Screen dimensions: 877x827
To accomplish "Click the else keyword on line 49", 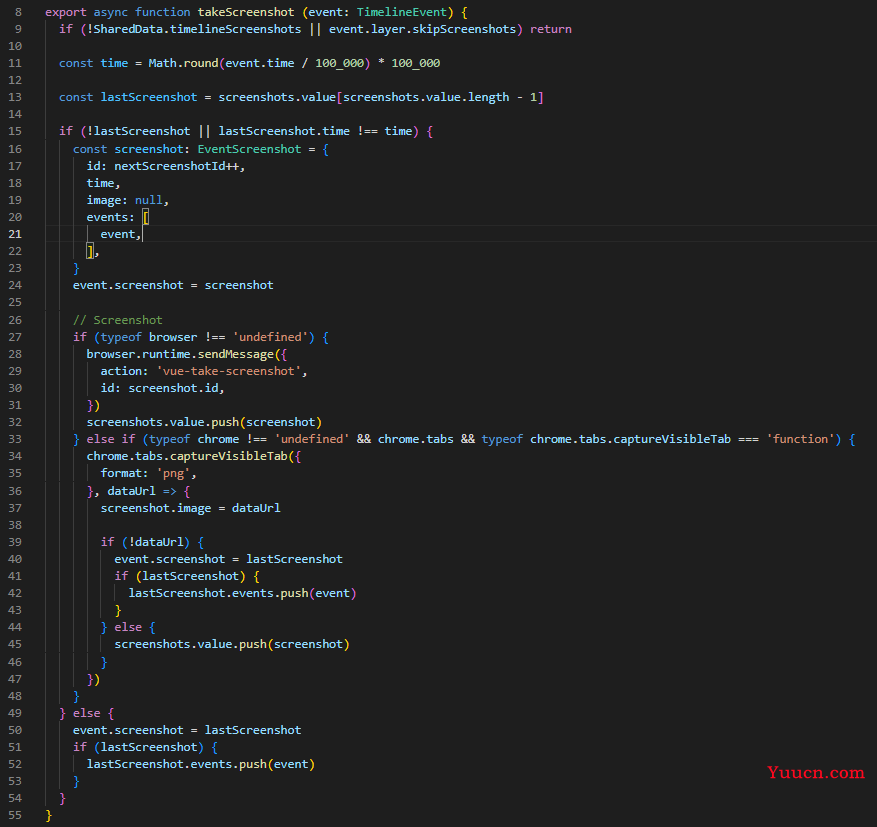I will tap(86, 713).
